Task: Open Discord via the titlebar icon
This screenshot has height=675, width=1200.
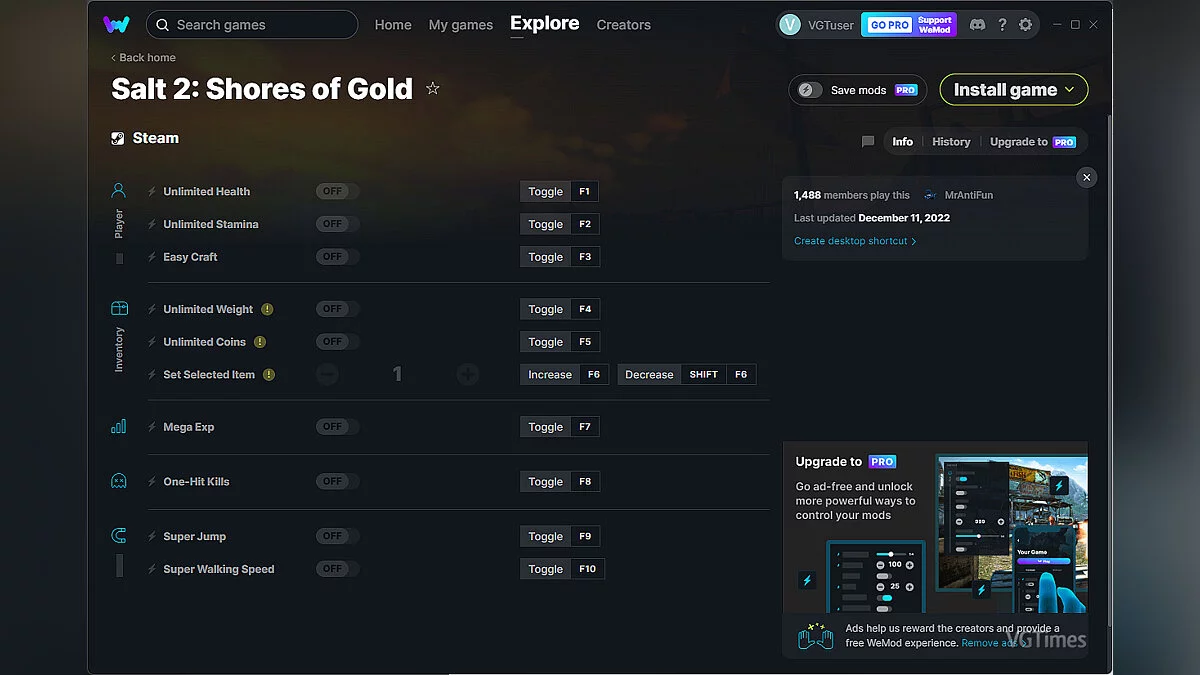Action: [x=977, y=24]
